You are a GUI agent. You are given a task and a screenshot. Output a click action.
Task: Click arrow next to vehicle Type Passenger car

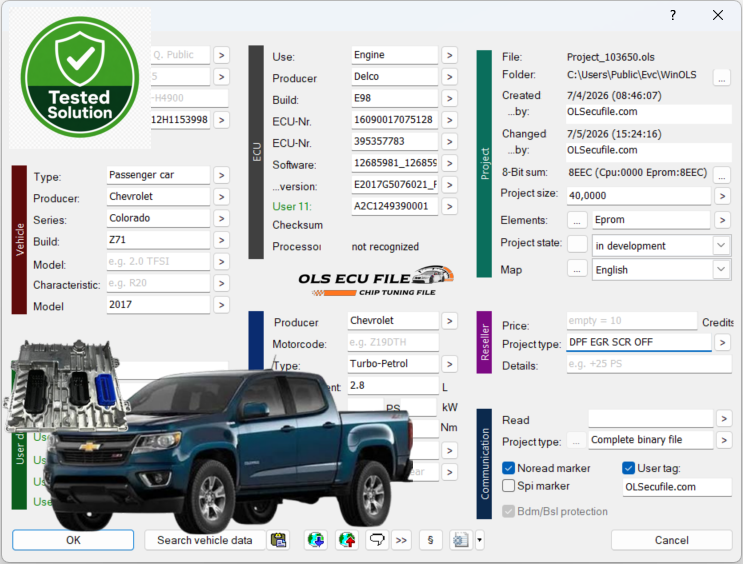pyautogui.click(x=221, y=175)
